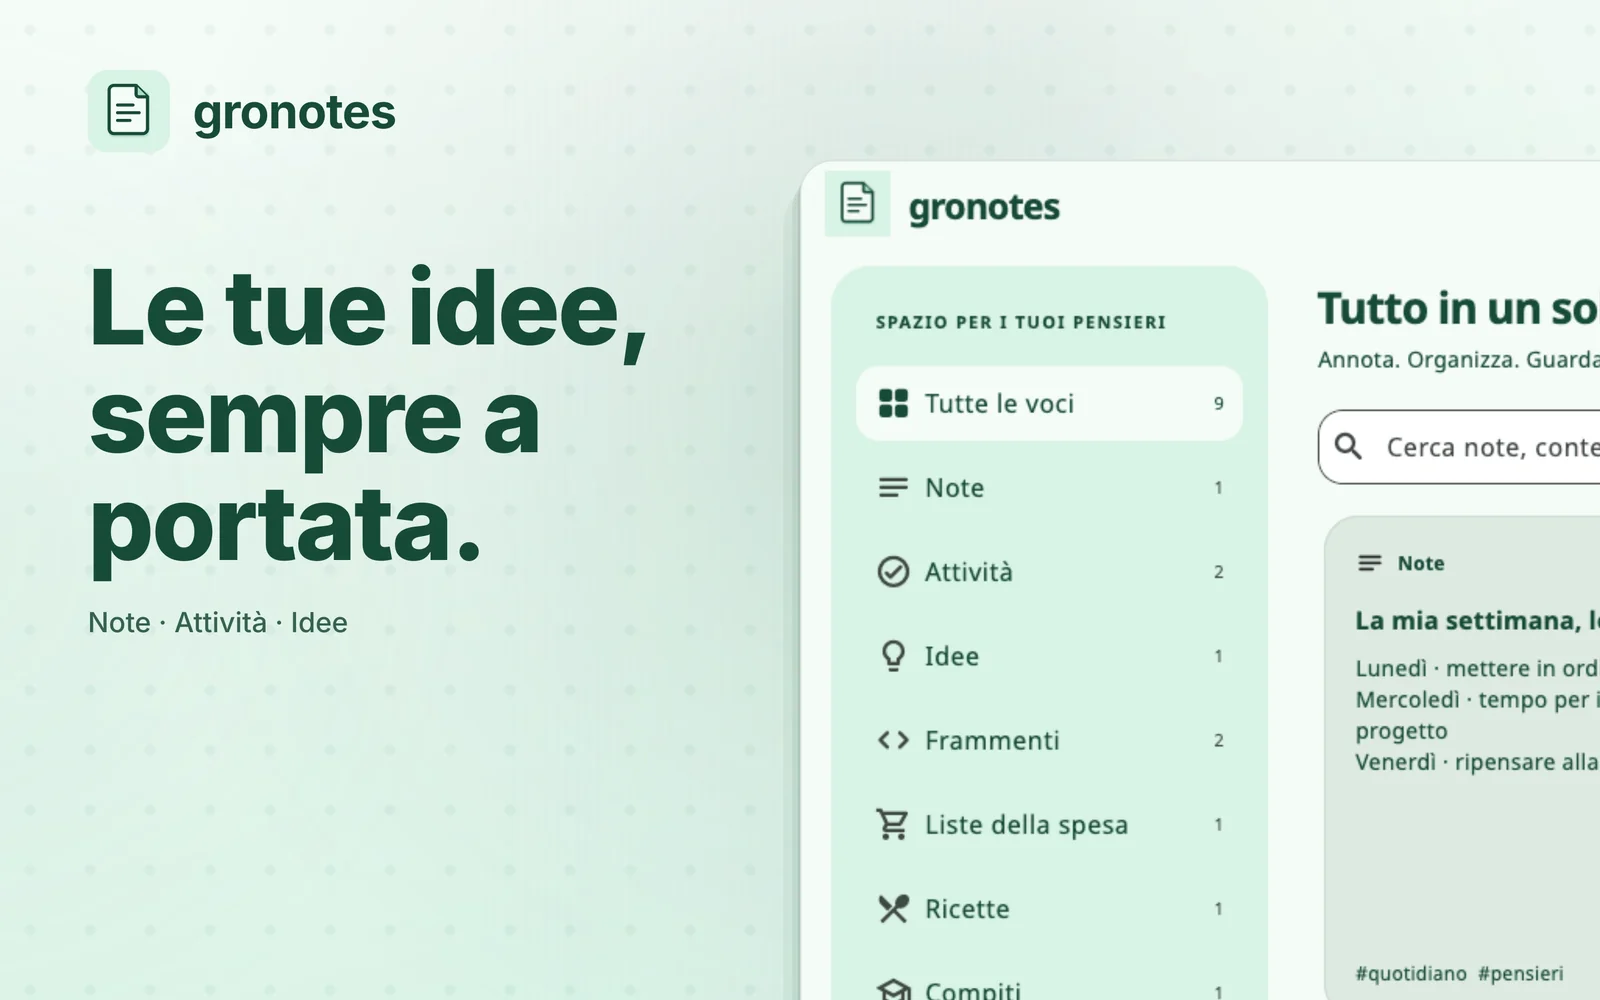Click the Ricette fork and knife icon
The width and height of the screenshot is (1600, 1000).
pos(893,908)
